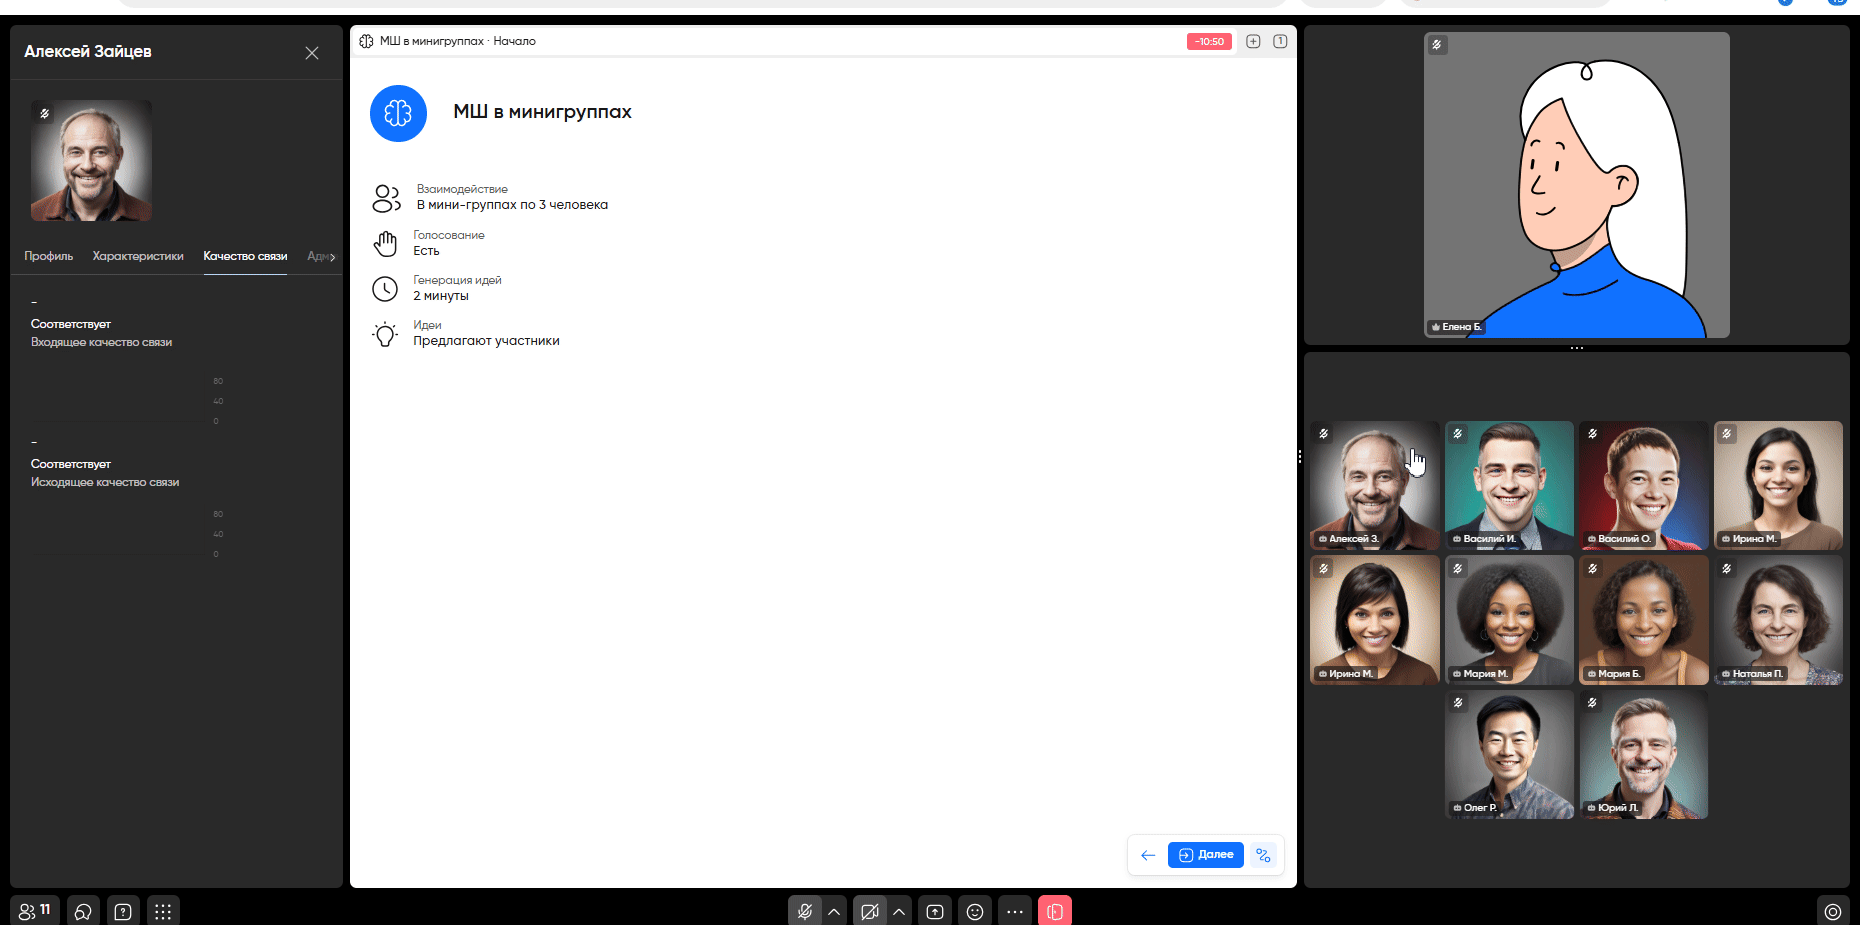The height and width of the screenshot is (925, 1860).
Task: Click the Далее button
Action: 1206,855
